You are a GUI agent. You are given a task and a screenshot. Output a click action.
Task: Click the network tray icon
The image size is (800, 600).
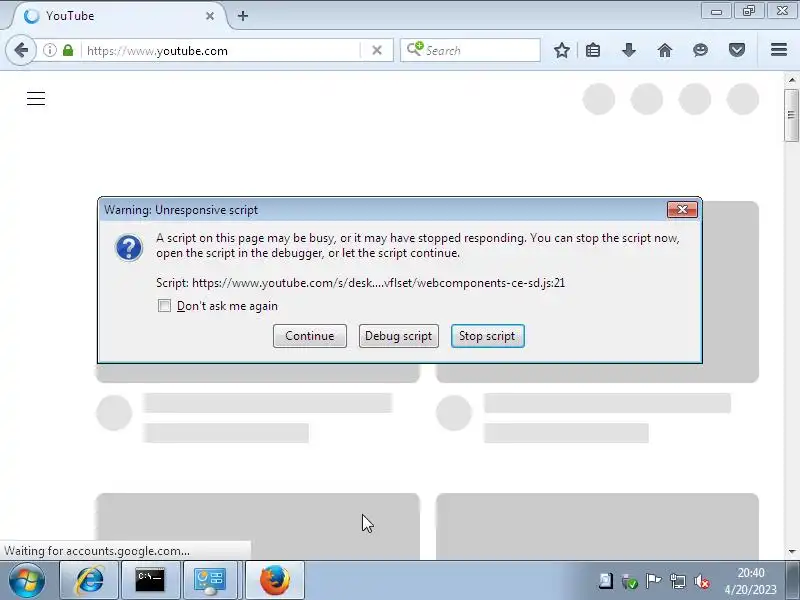pyautogui.click(x=678, y=581)
